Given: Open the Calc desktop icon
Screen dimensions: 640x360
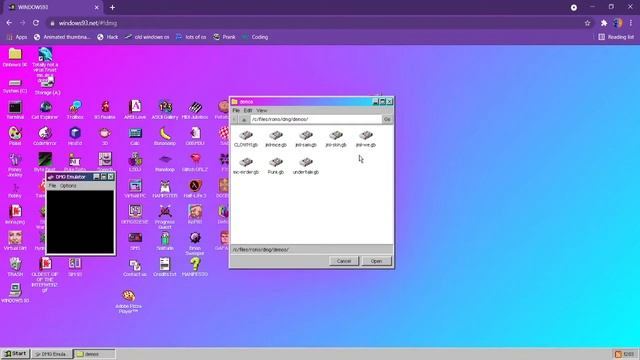Looking at the screenshot, I should click(135, 136).
